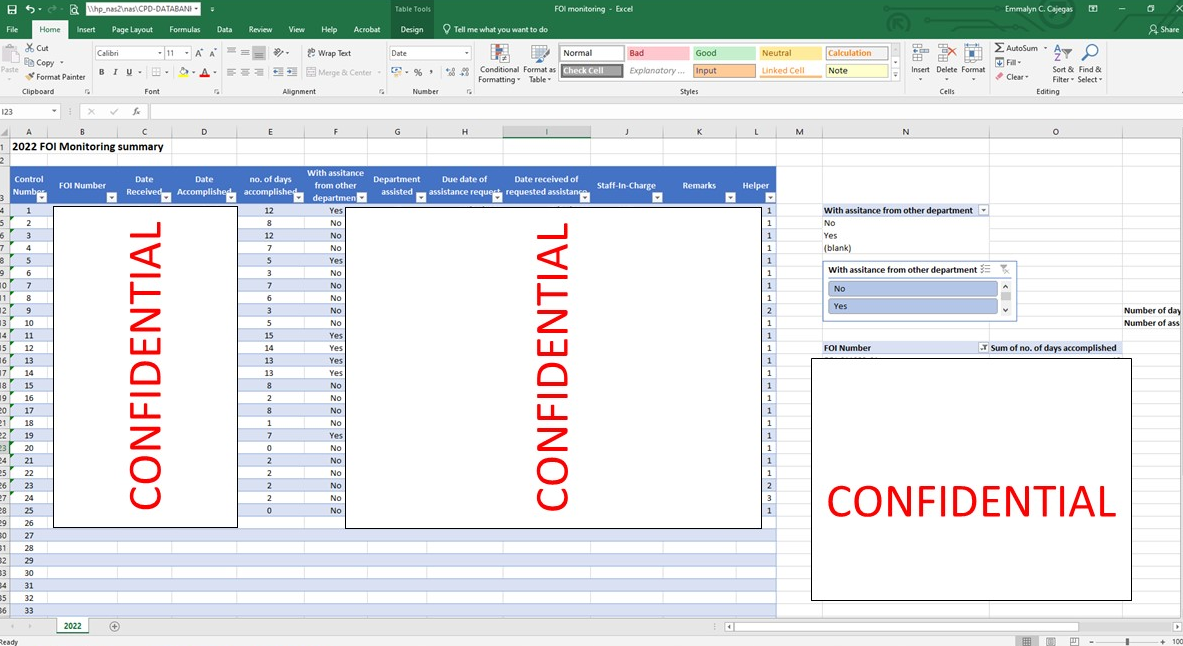Open Conditional Formatting menu
The height and width of the screenshot is (646, 1183).
[x=499, y=63]
